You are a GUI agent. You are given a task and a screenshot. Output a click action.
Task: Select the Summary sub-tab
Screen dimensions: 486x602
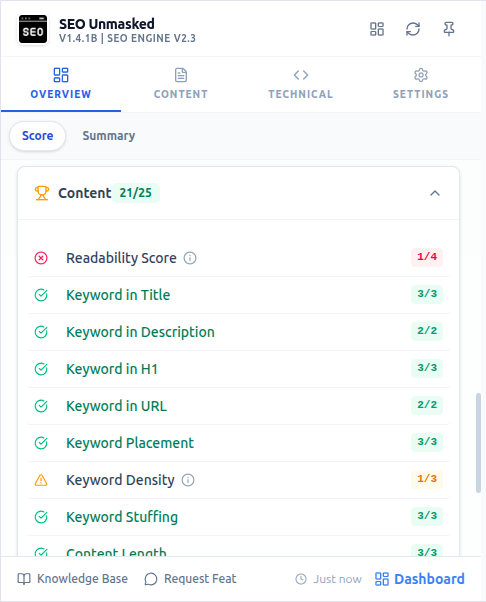[109, 136]
